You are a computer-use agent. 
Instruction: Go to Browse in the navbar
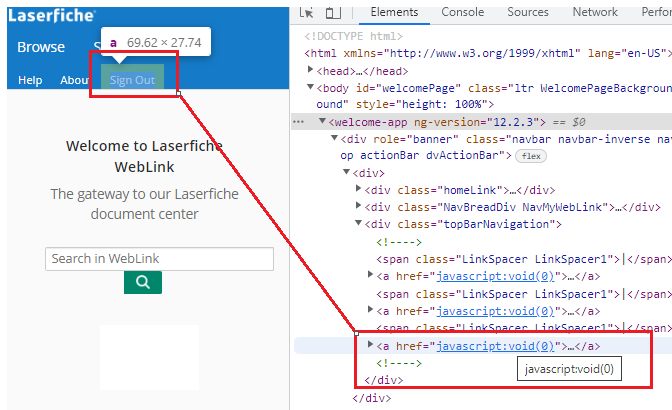click(41, 47)
